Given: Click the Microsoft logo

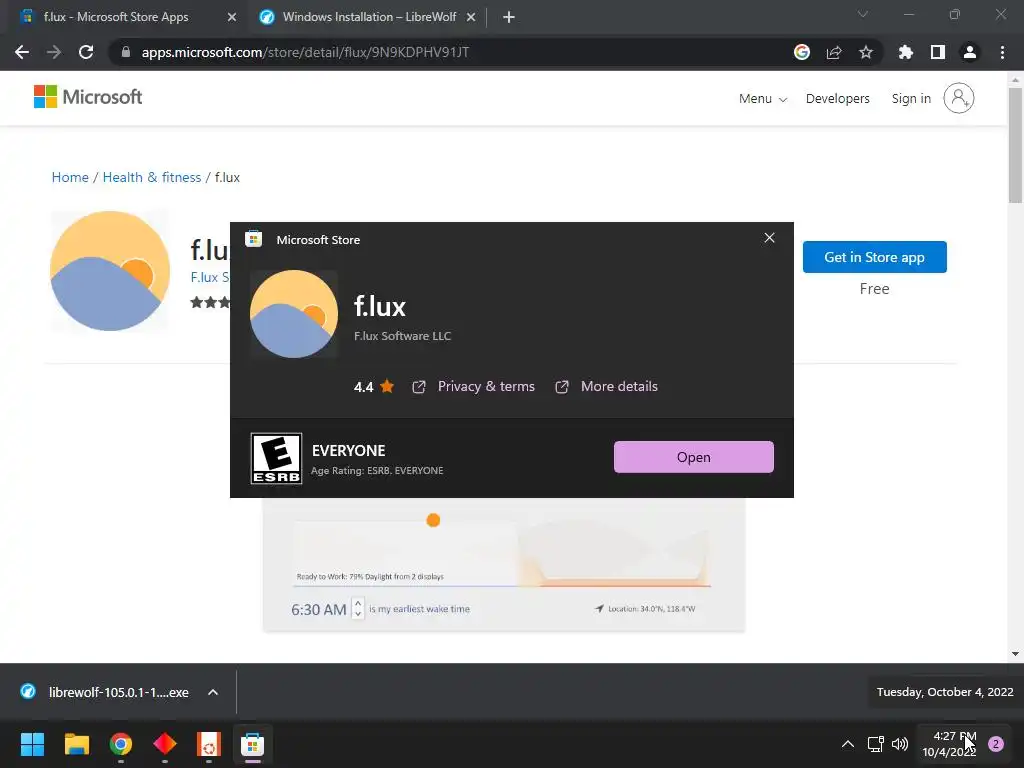Looking at the screenshot, I should 88,97.
